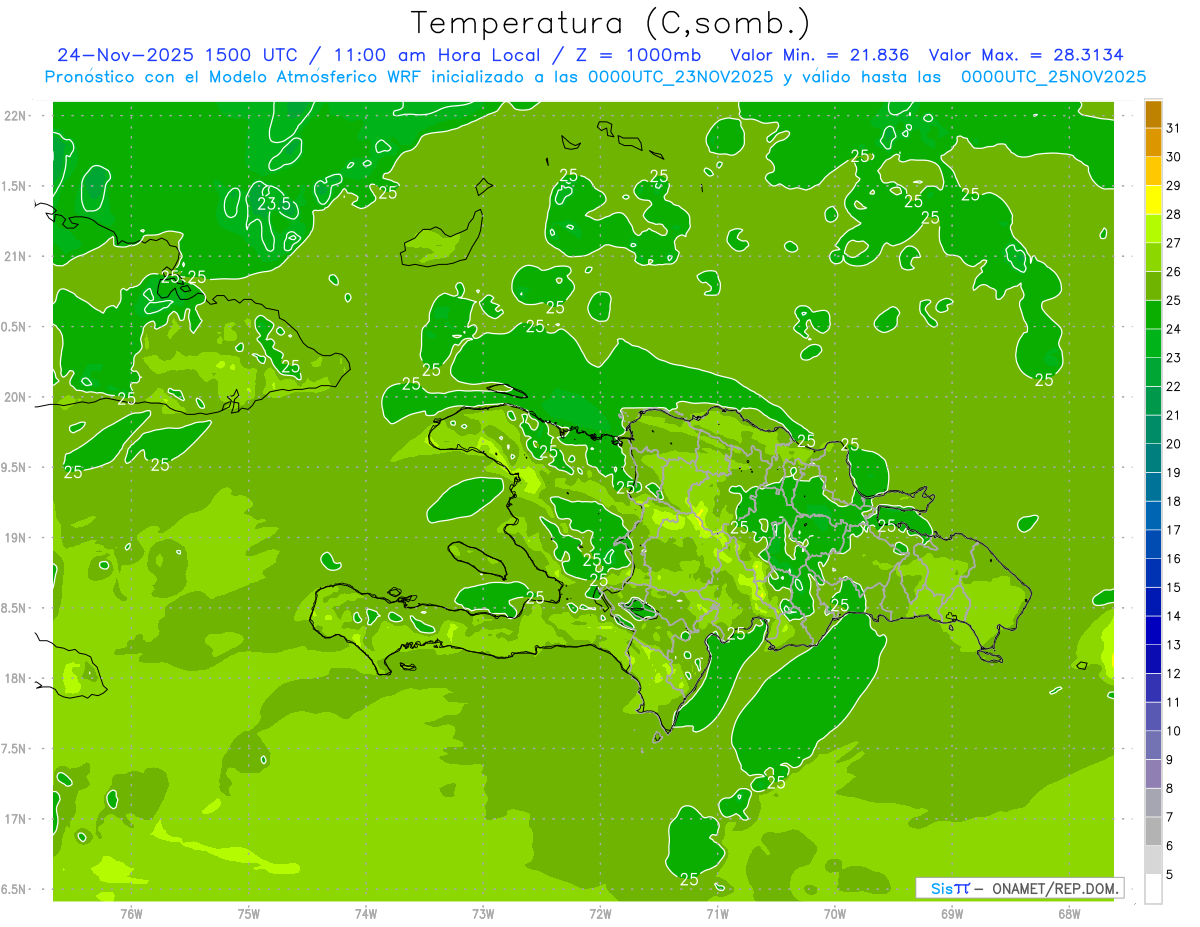This screenshot has height=927, width=1200.
Task: Click the 'ONAMET/REP.DOM.' credit label
Action: tap(1055, 888)
